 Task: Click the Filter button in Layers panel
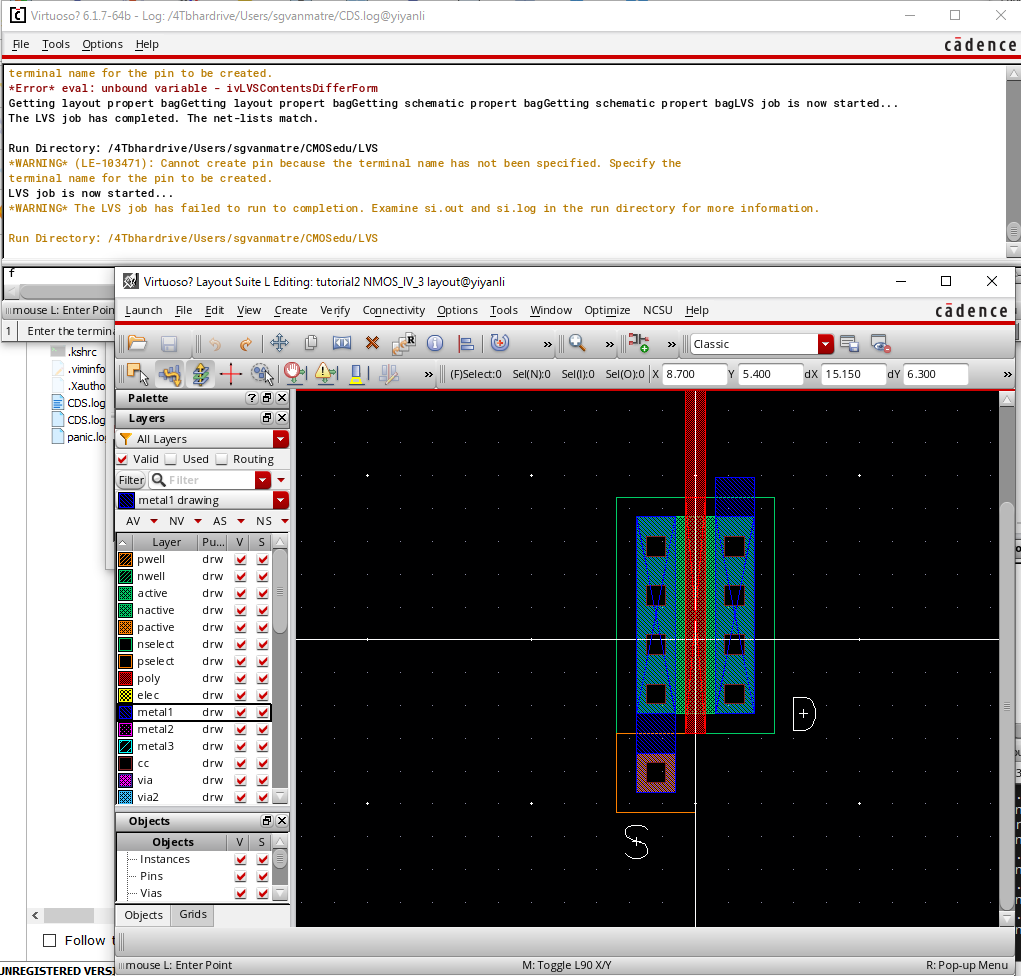click(131, 480)
